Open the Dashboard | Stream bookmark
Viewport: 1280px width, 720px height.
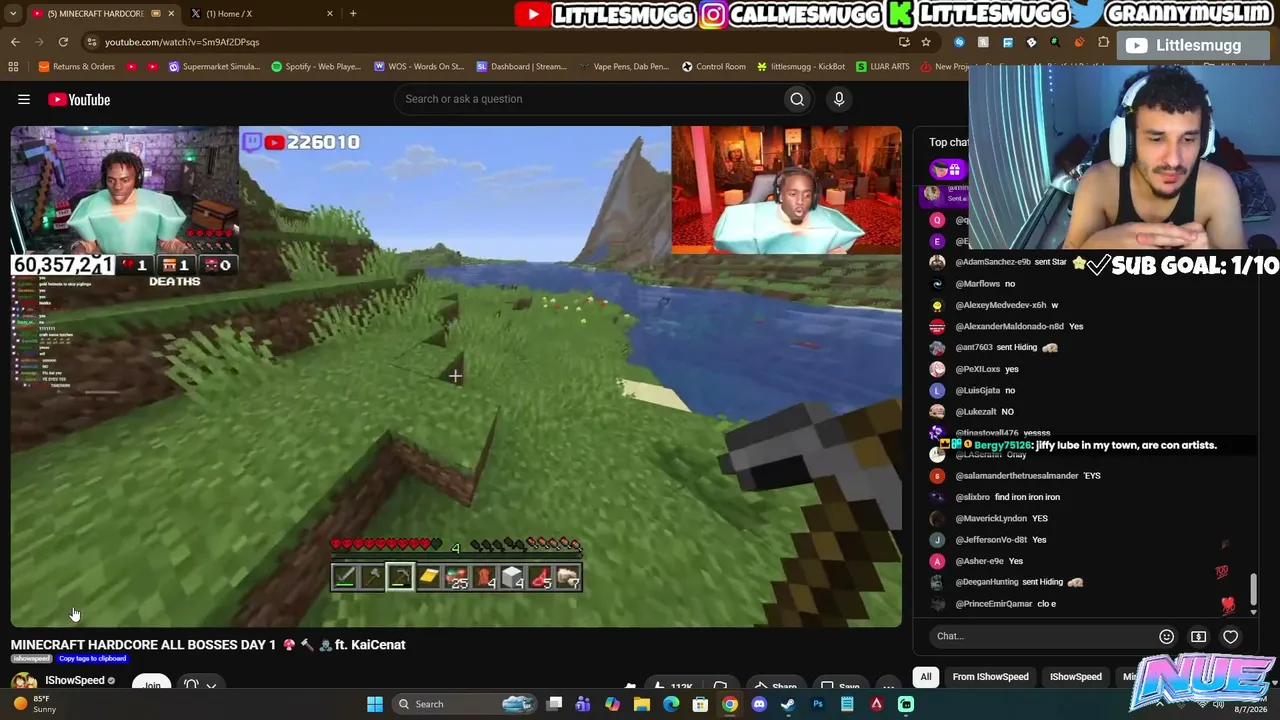pos(522,67)
